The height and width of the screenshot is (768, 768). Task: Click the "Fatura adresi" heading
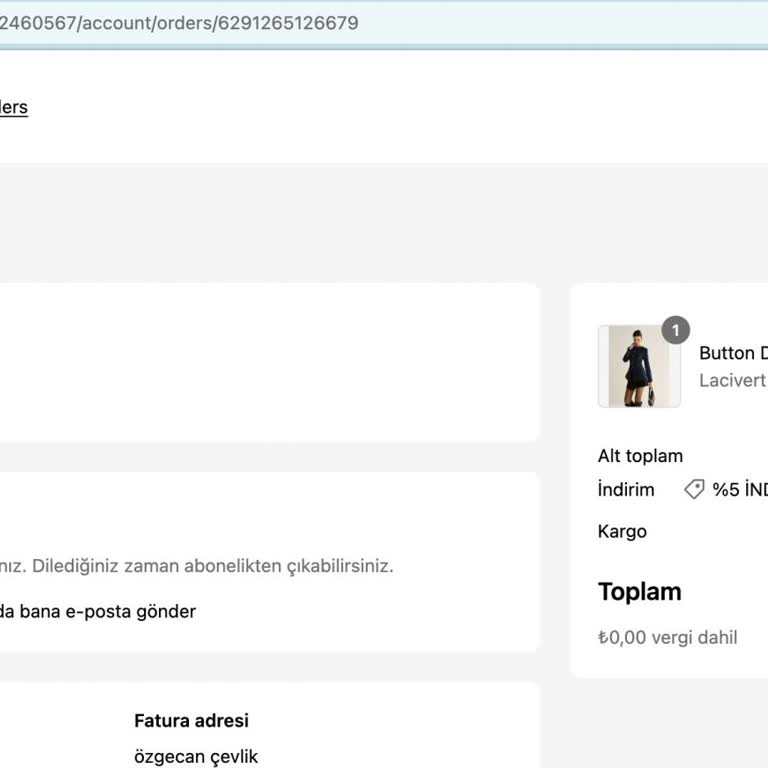click(192, 720)
